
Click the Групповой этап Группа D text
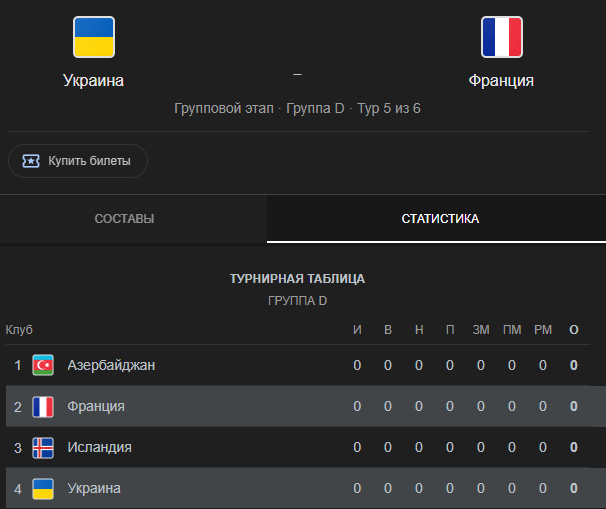[x=259, y=108]
